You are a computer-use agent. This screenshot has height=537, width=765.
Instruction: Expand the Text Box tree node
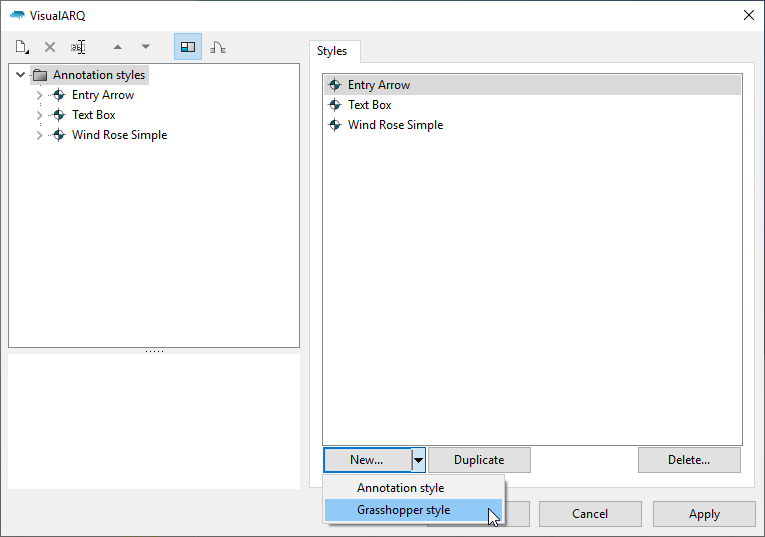coord(40,115)
